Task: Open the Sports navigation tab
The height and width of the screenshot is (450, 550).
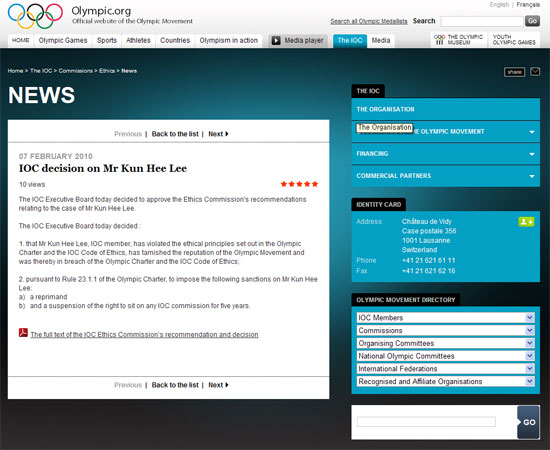Action: [x=107, y=40]
